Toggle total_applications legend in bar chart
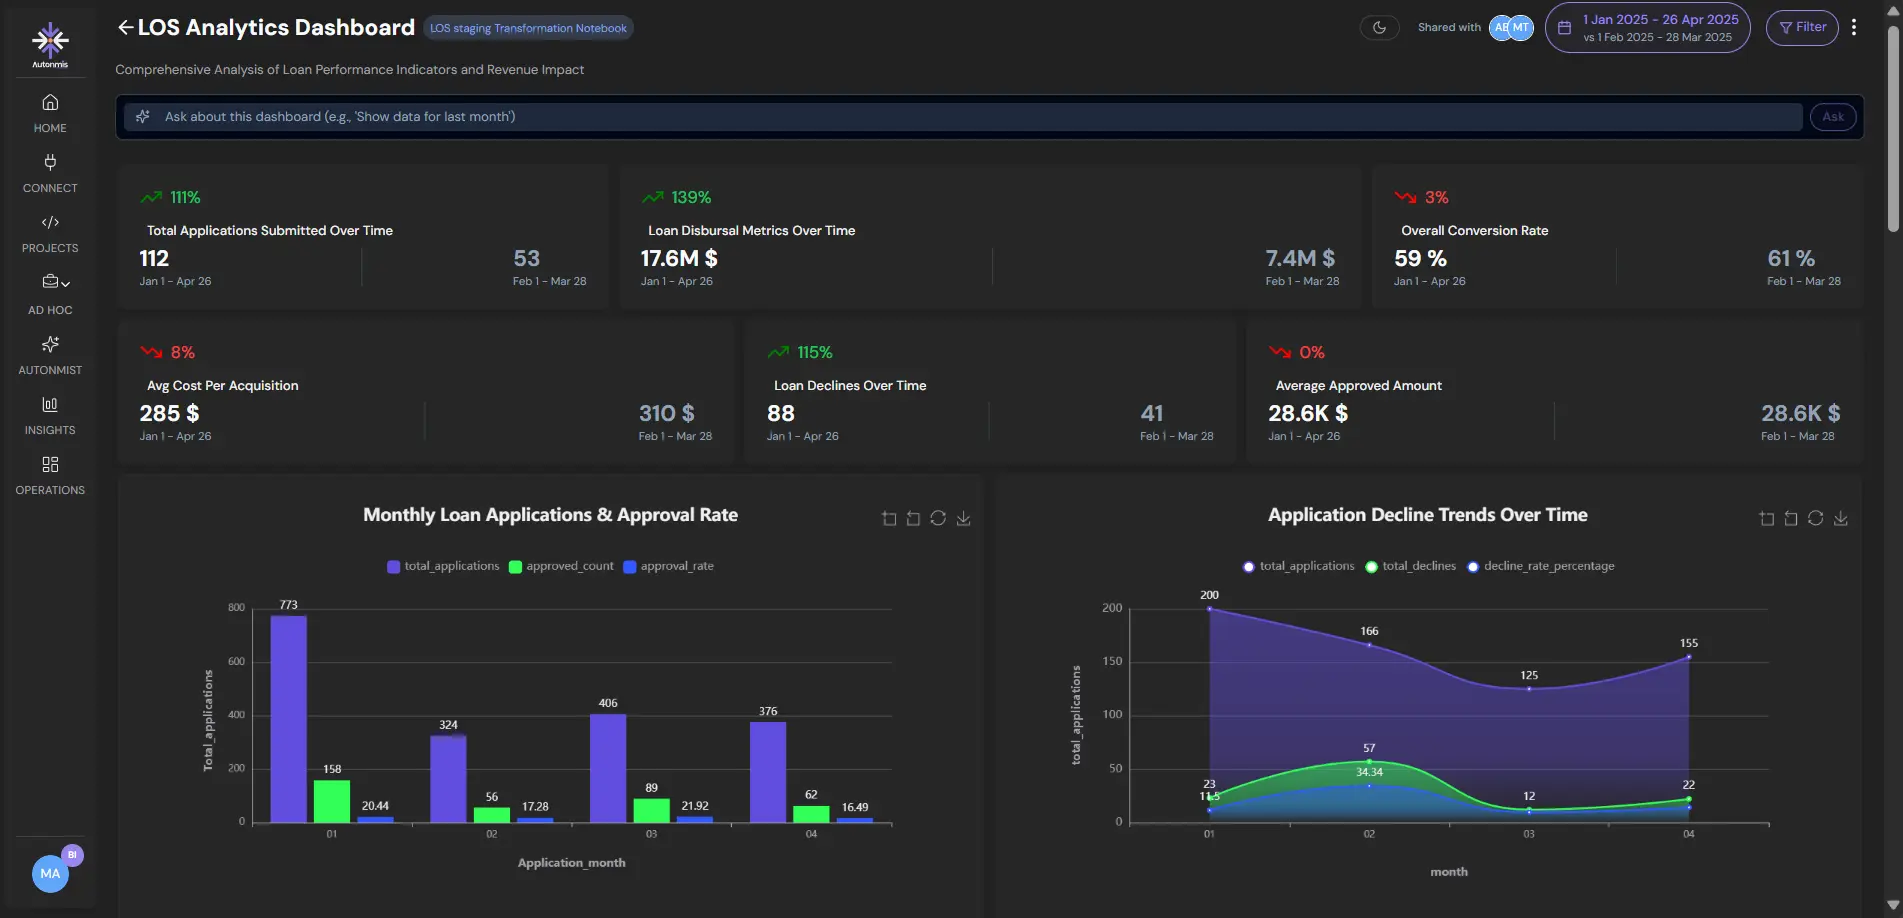Image resolution: width=1903 pixels, height=918 pixels. [x=443, y=566]
